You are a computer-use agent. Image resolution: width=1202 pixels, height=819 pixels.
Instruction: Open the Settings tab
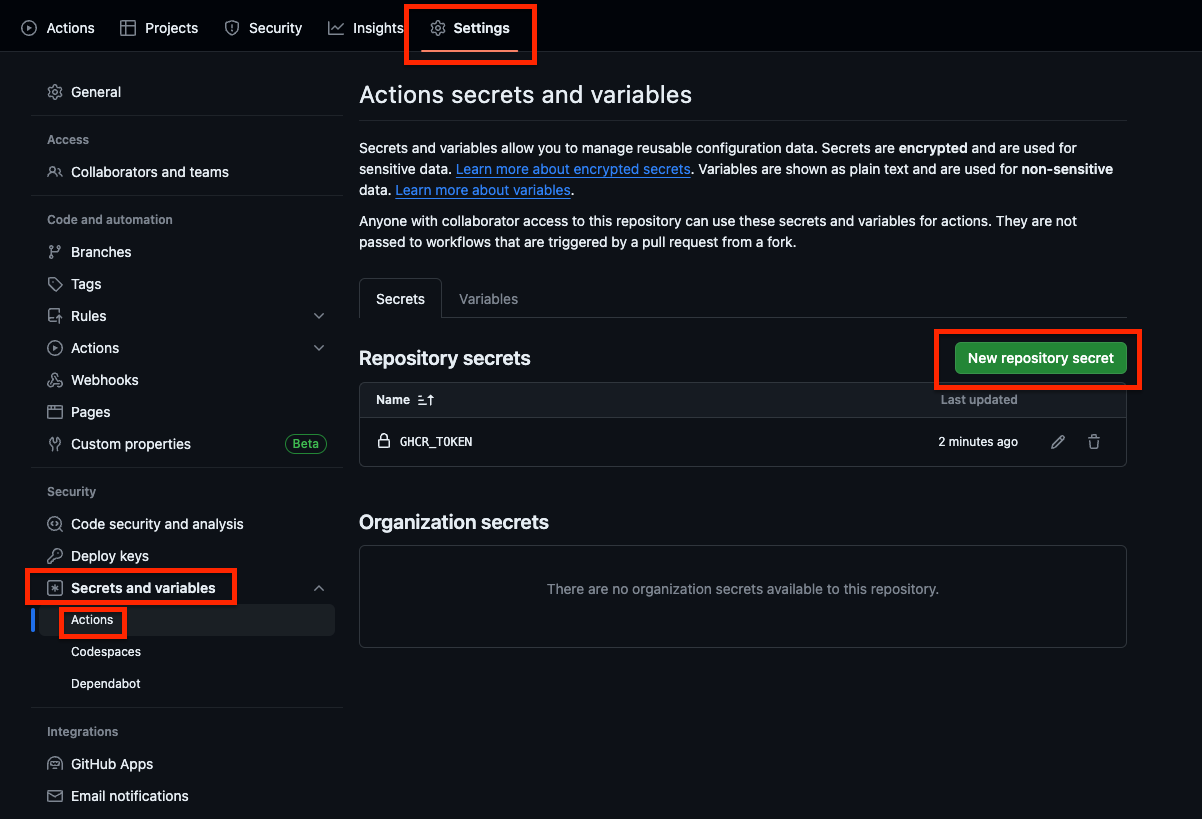pyautogui.click(x=470, y=28)
